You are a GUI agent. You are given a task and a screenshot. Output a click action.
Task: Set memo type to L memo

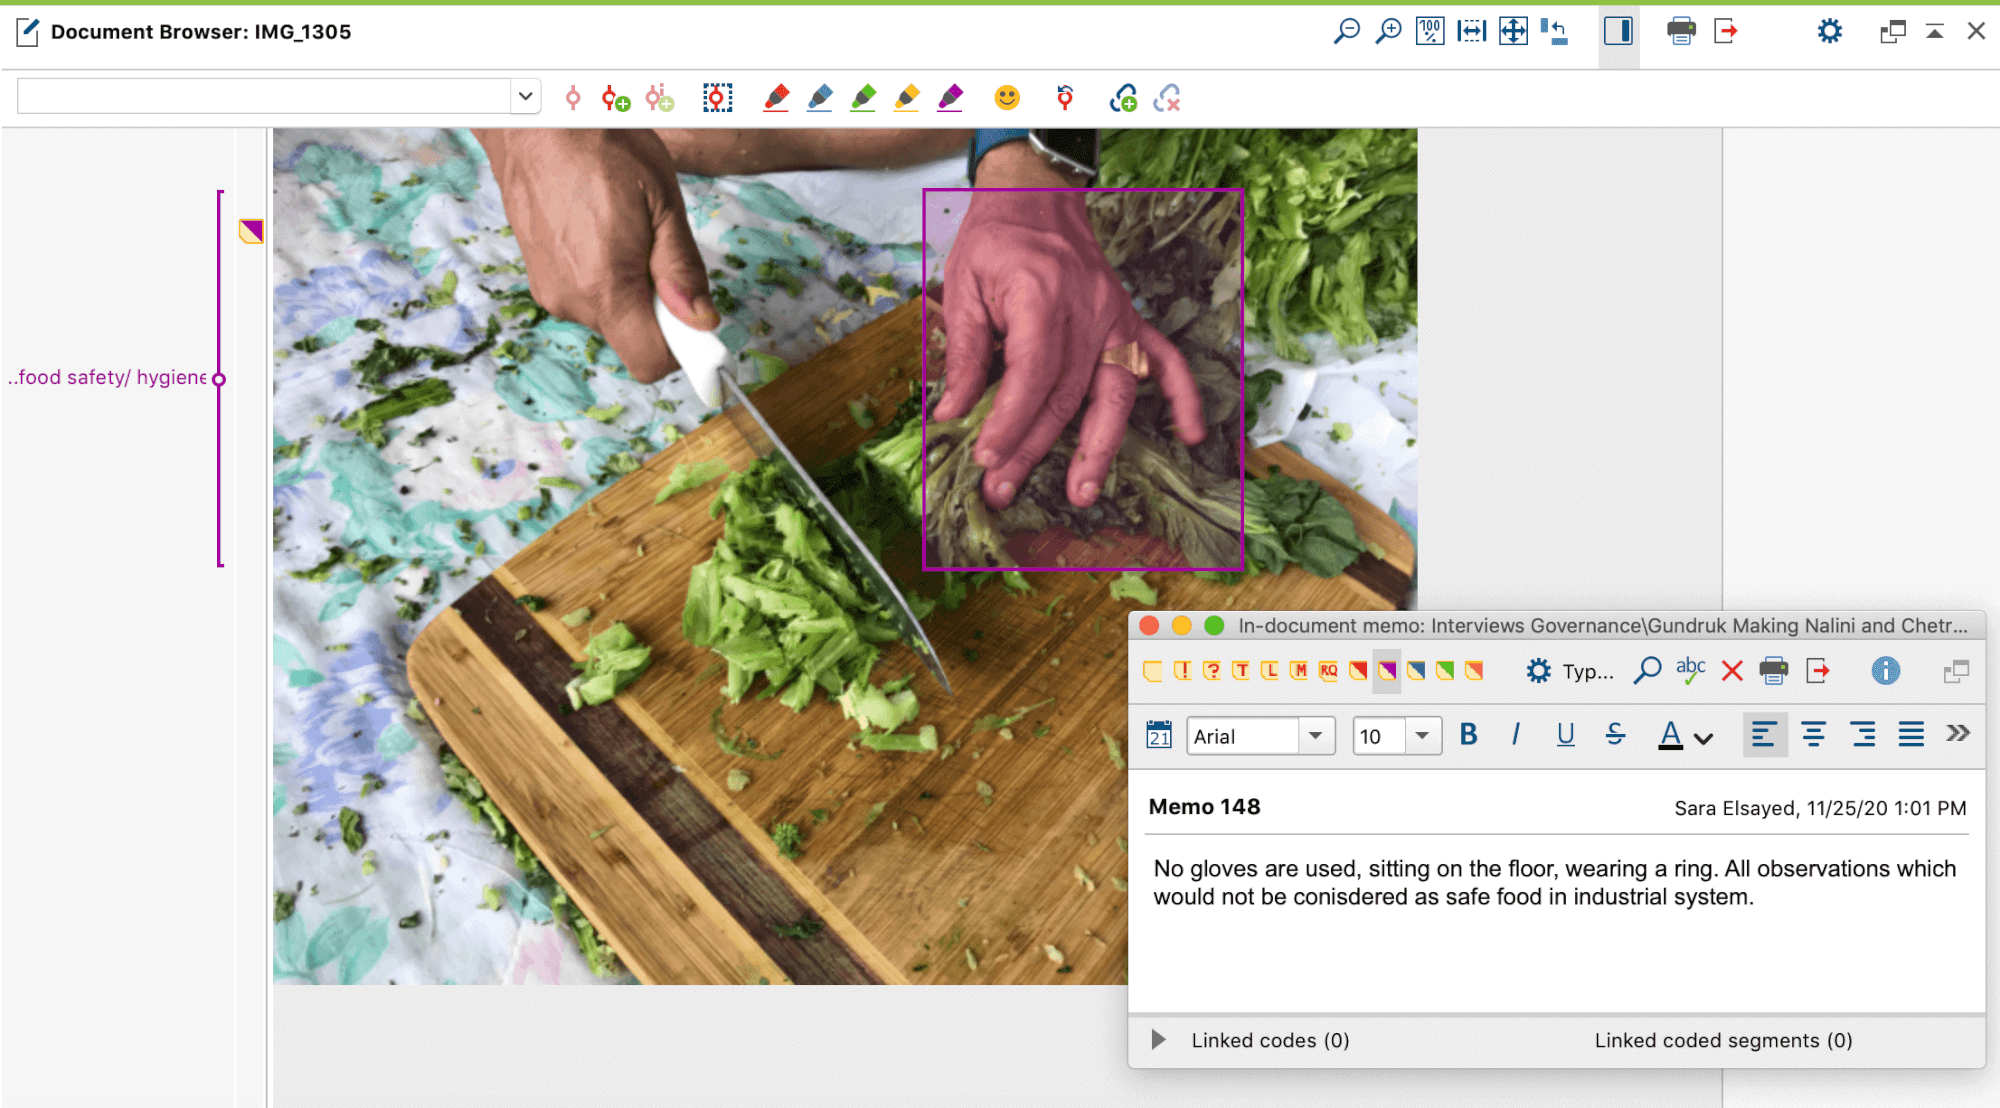pyautogui.click(x=1269, y=670)
